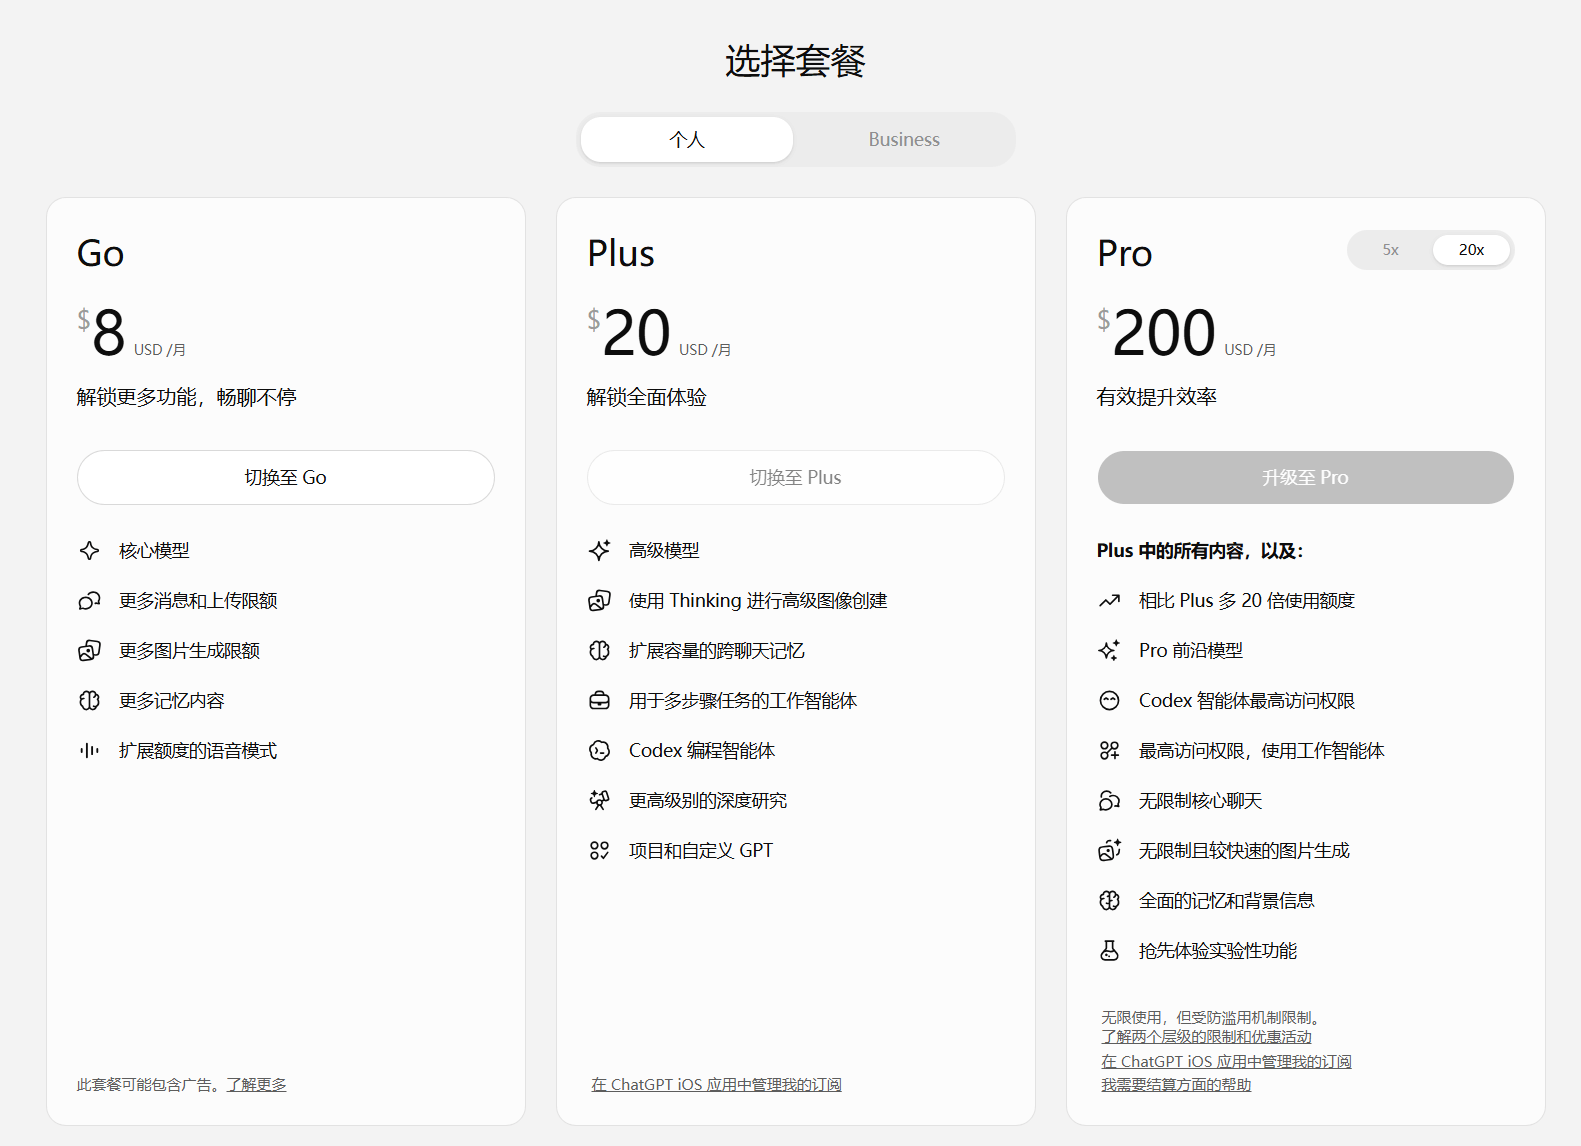This screenshot has width=1581, height=1146.
Task: Click the icon beside 最高访问权限，使用工作智能体
Action: [1109, 751]
